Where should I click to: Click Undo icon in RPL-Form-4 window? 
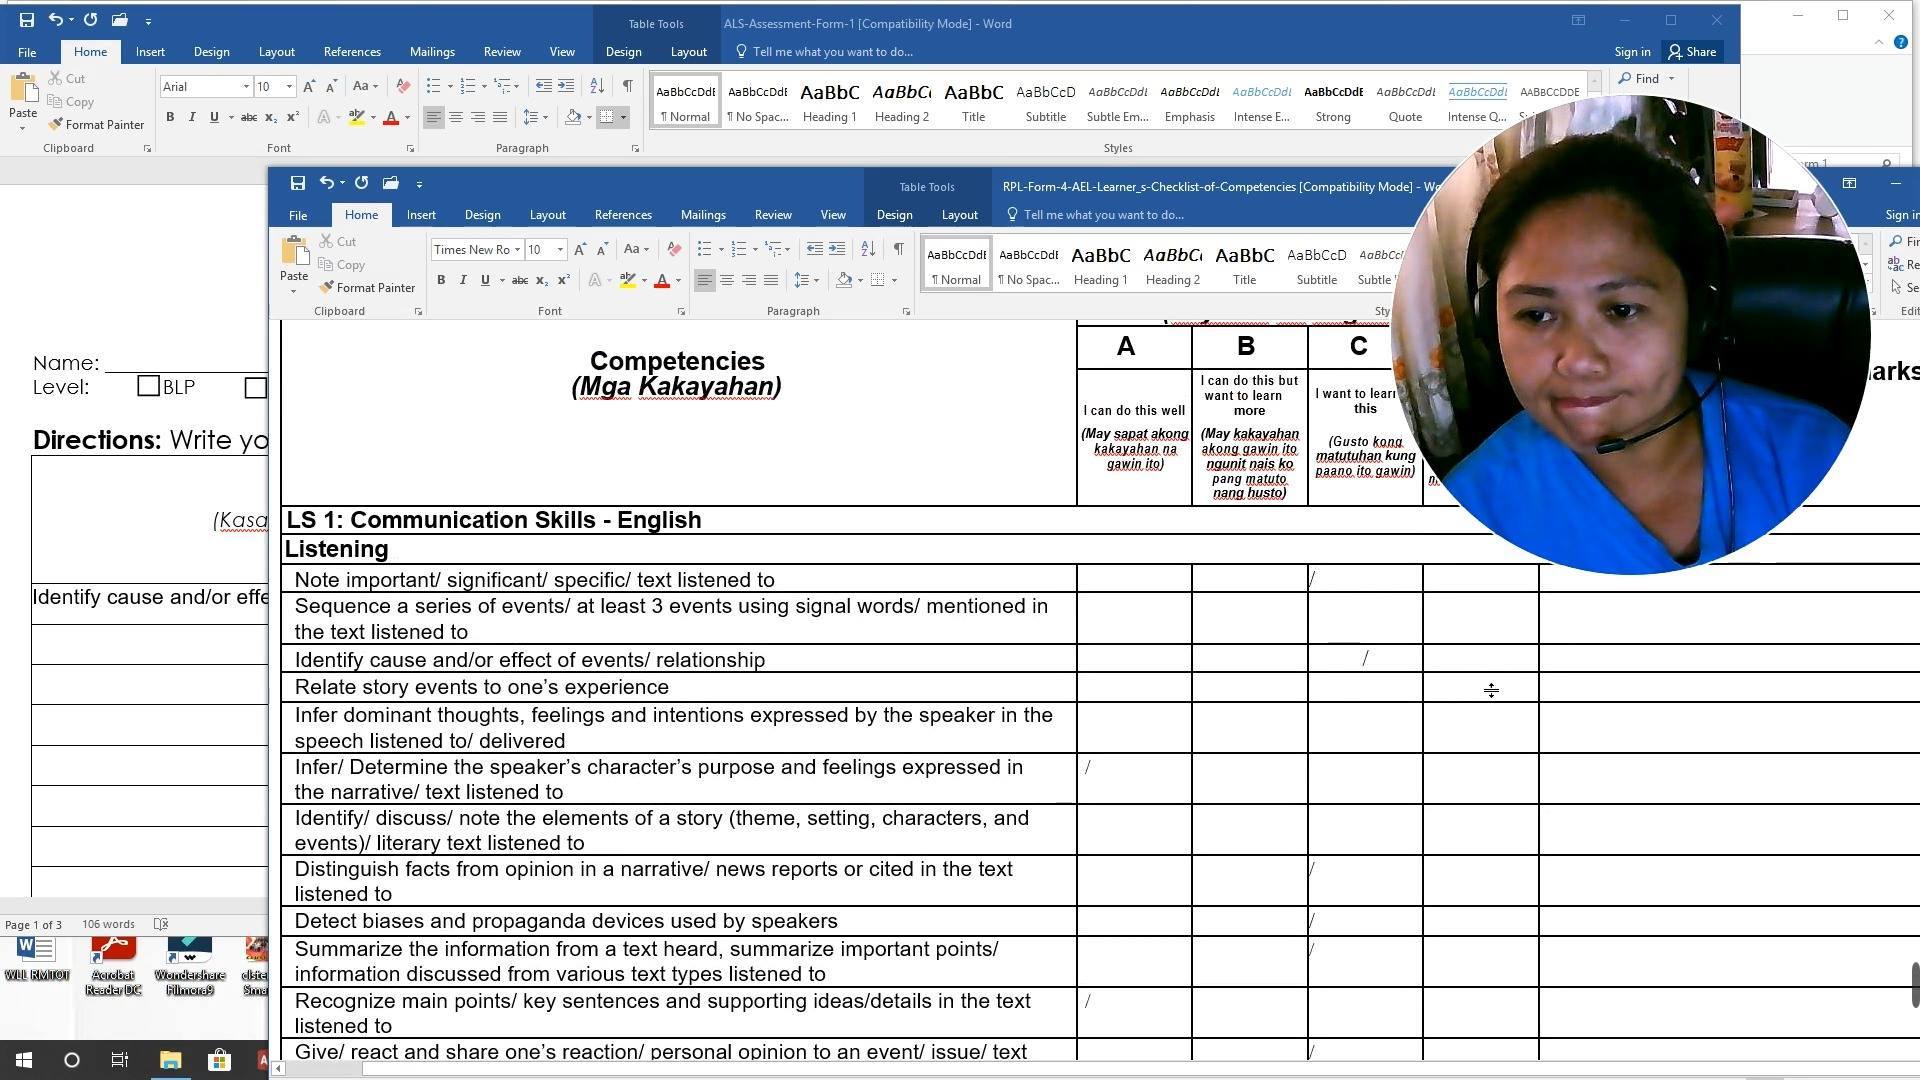point(326,183)
